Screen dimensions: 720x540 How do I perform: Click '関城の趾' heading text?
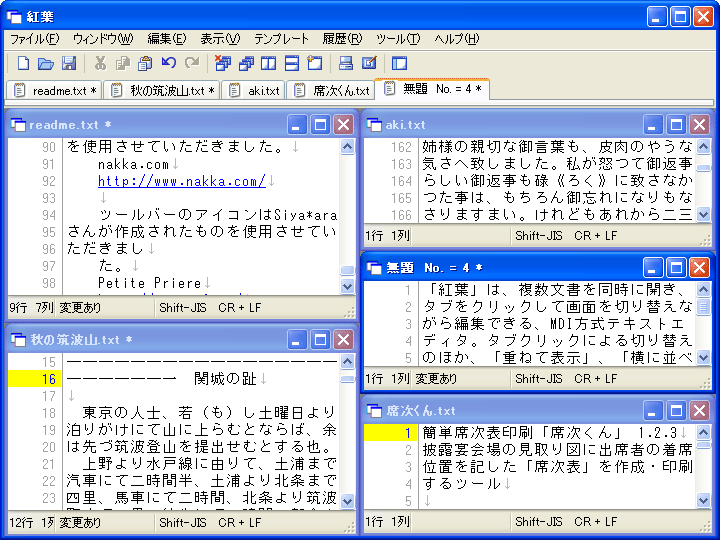(x=225, y=379)
